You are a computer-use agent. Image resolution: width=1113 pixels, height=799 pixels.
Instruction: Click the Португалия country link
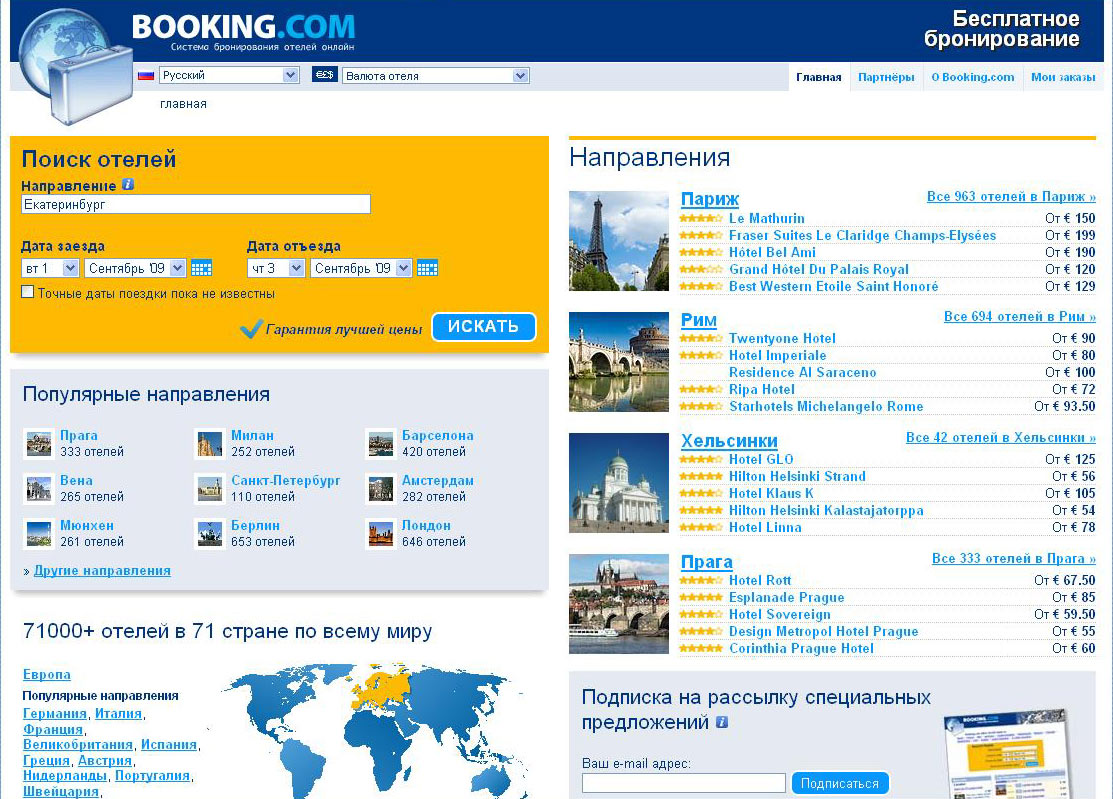pyautogui.click(x=153, y=776)
